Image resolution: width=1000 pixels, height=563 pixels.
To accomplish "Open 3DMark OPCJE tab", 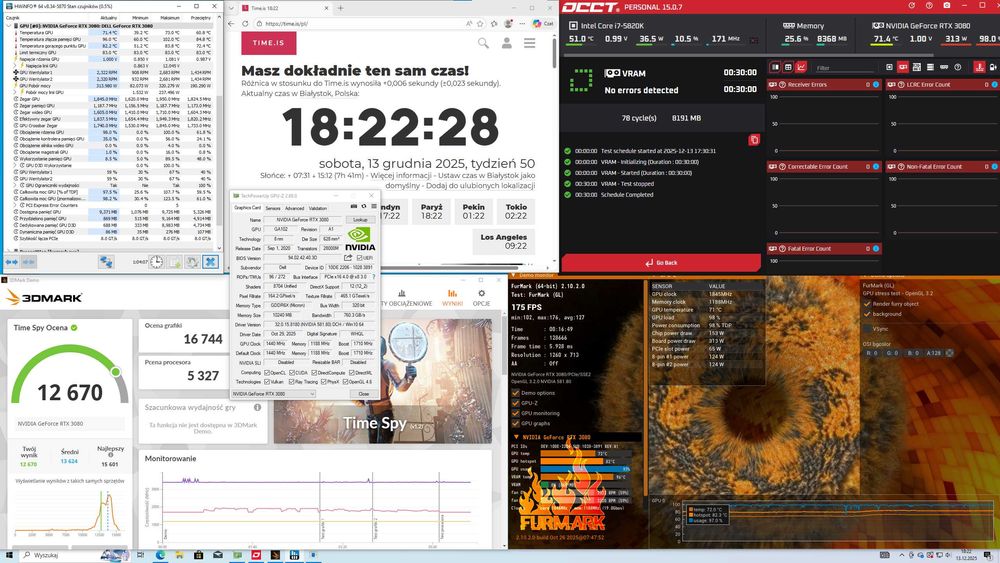I will [x=482, y=298].
